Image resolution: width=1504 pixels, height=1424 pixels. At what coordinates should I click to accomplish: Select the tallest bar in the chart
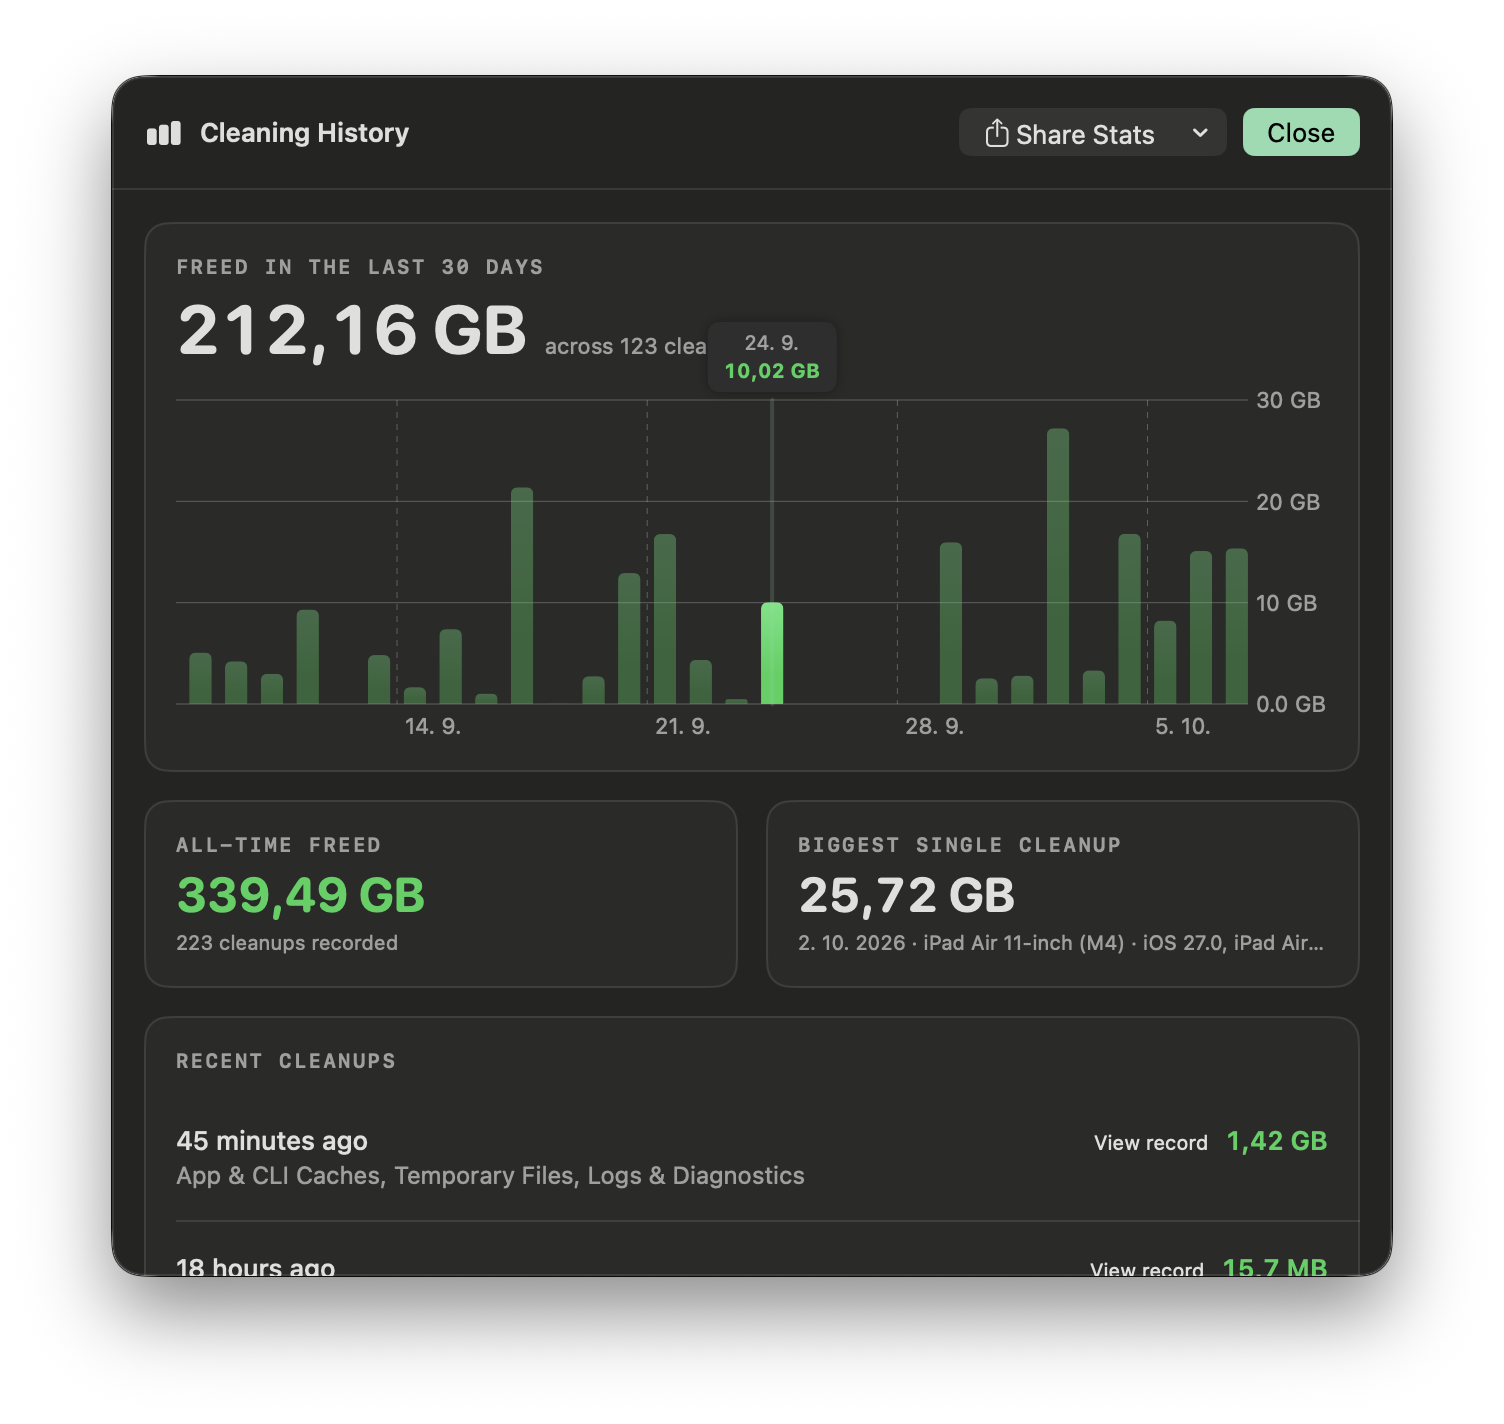(1058, 566)
